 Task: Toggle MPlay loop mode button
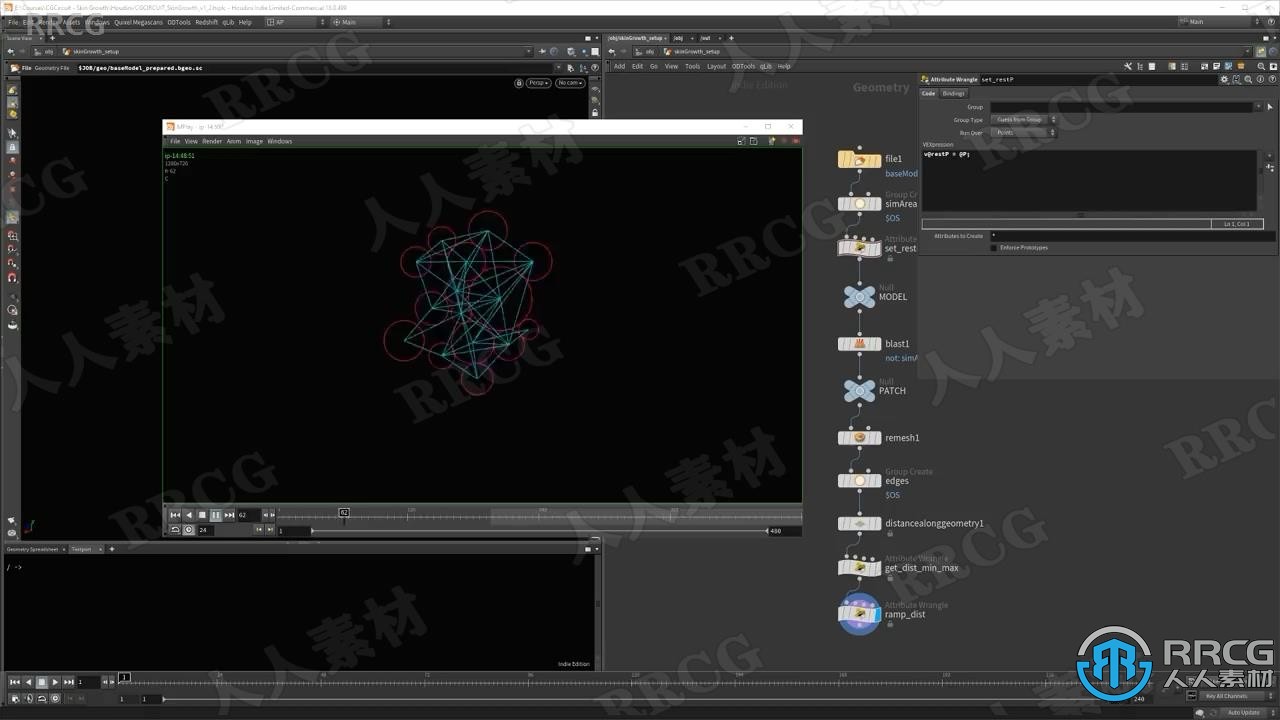click(175, 530)
